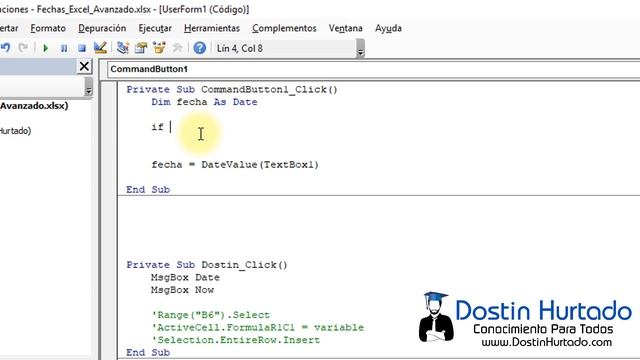Click the comment 'ActiveCell.FormulaR1C1 = variable'
Viewport: 640px width, 360px height.
258,327
